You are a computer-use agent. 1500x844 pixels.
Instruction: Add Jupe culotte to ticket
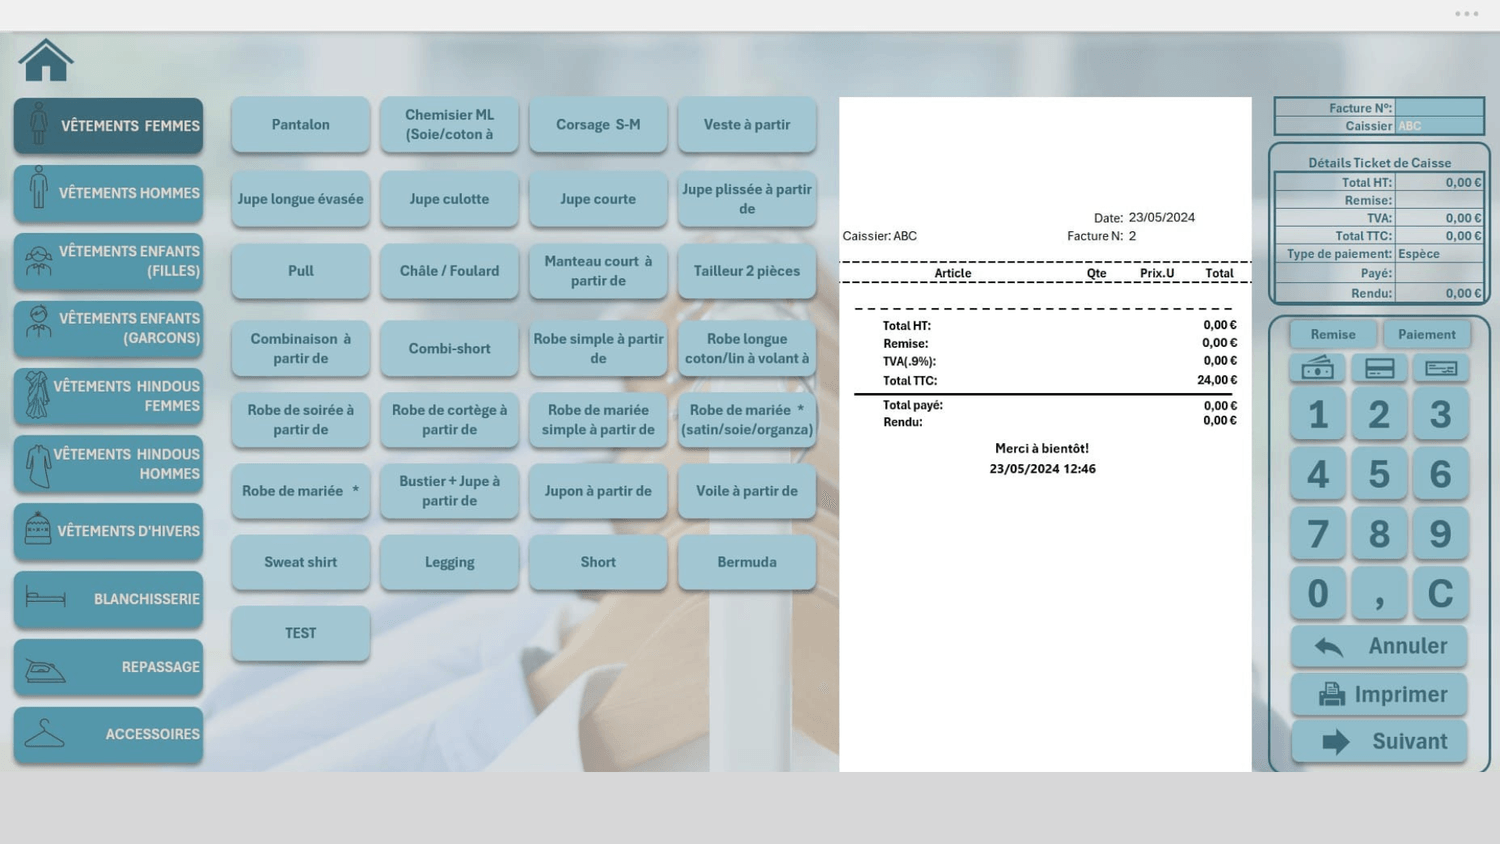pos(449,199)
